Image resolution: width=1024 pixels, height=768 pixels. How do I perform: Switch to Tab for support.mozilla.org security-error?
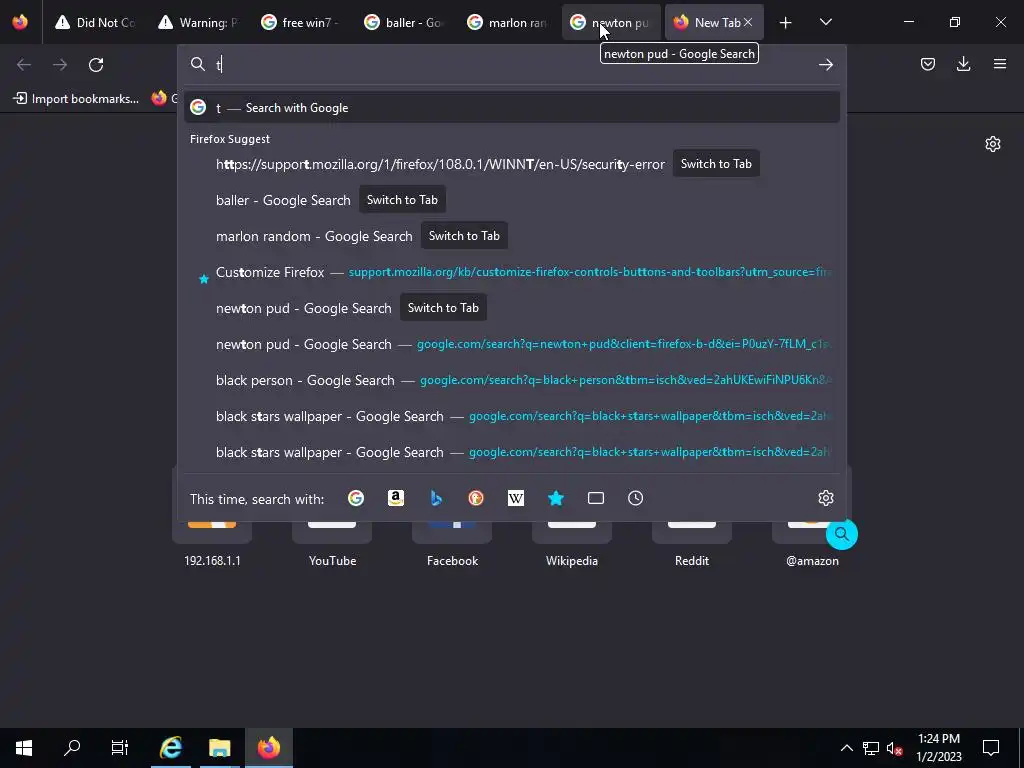pyautogui.click(x=716, y=164)
